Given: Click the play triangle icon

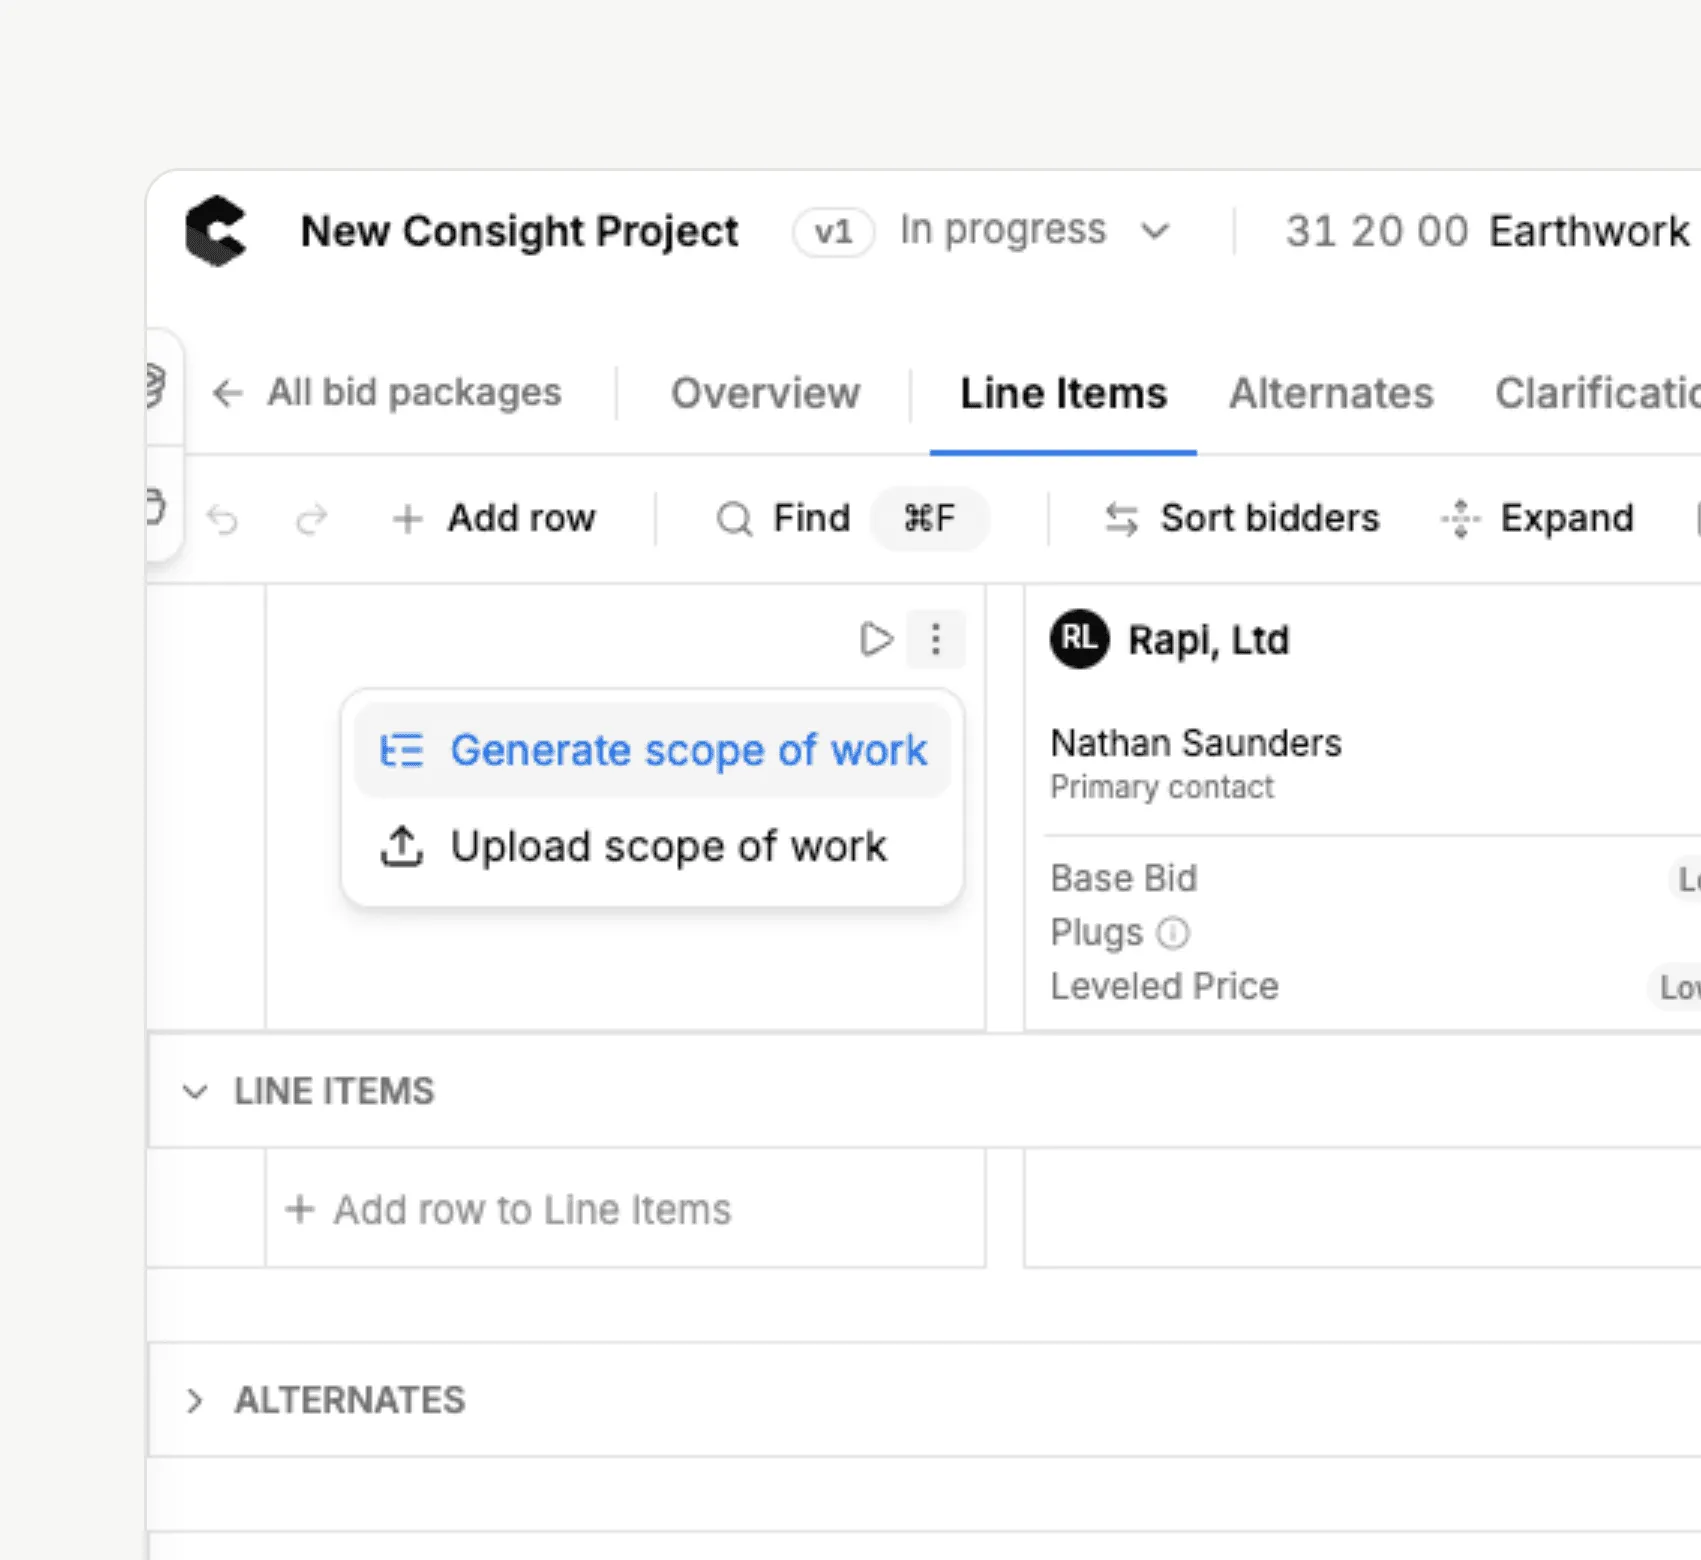Looking at the screenshot, I should (876, 639).
